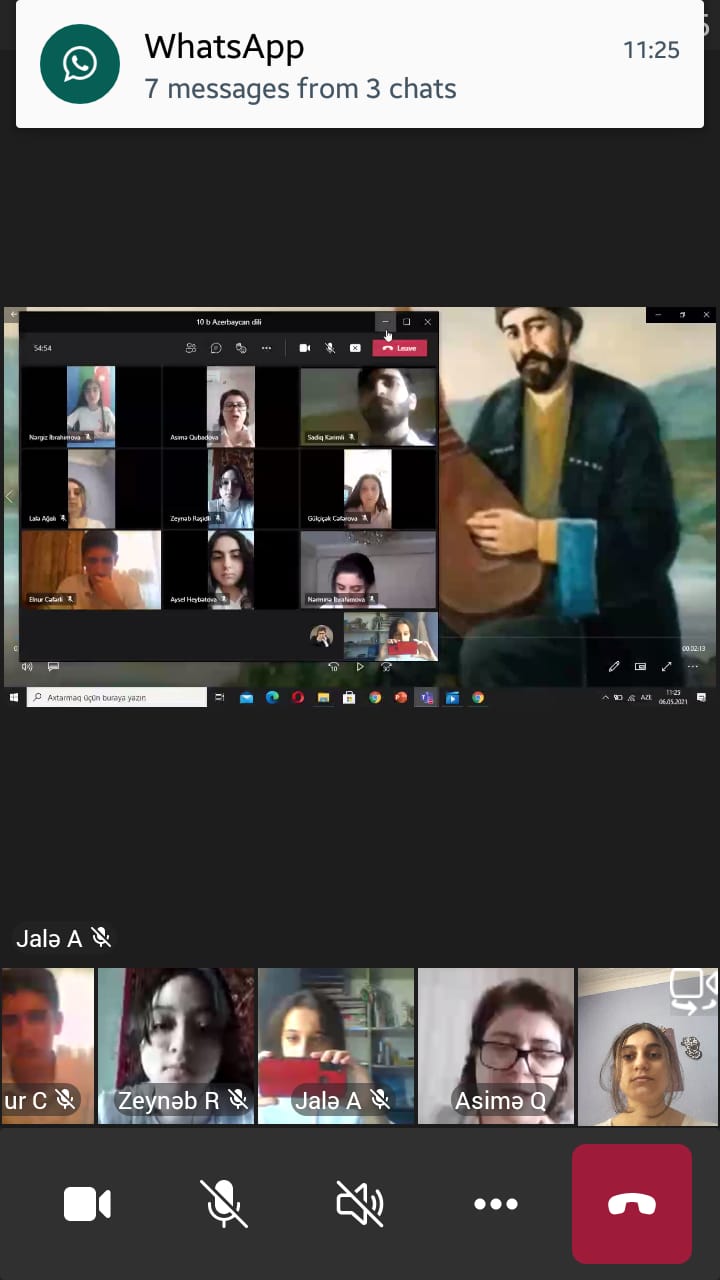The height and width of the screenshot is (1280, 720).
Task: Hang up with the red end-call button
Action: [632, 1204]
